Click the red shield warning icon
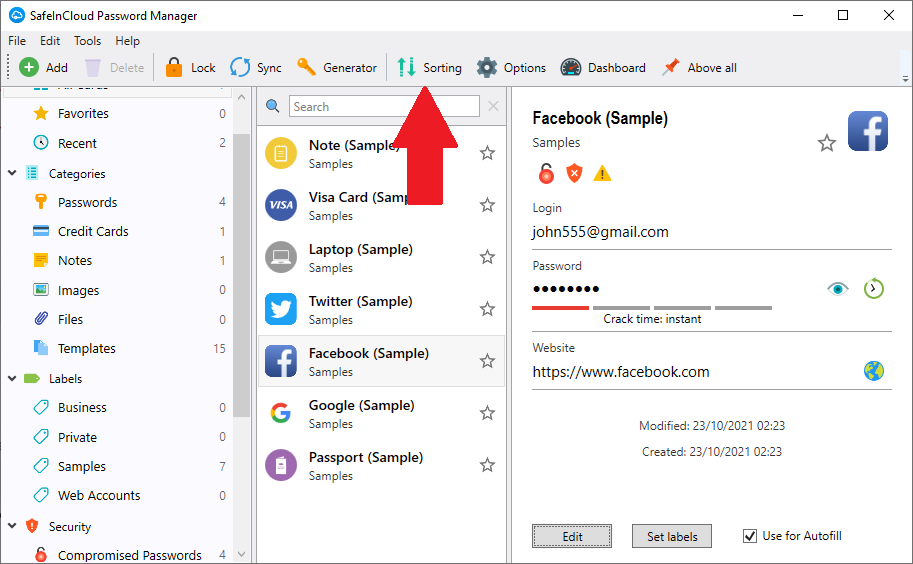Screen dimensions: 913x564 [x=574, y=173]
